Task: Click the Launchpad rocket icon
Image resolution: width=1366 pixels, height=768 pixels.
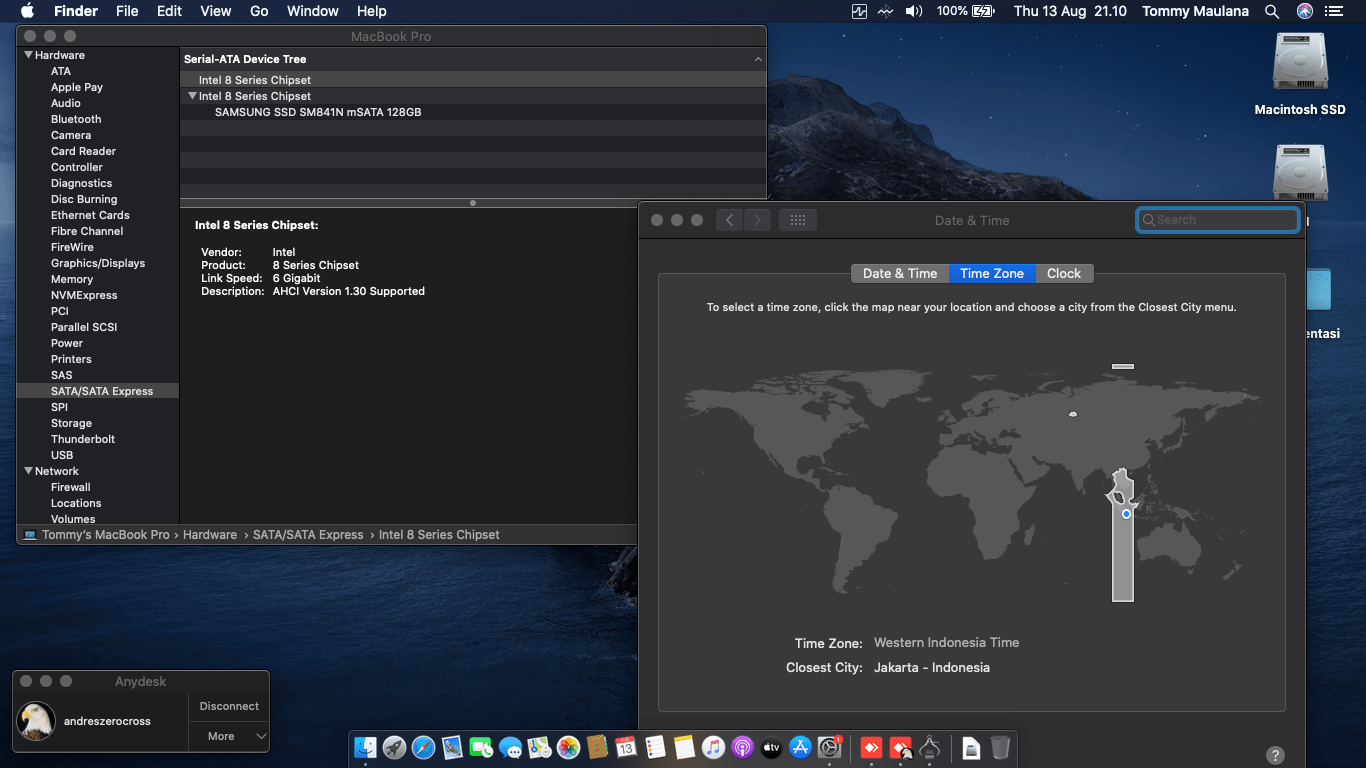Action: pos(394,747)
